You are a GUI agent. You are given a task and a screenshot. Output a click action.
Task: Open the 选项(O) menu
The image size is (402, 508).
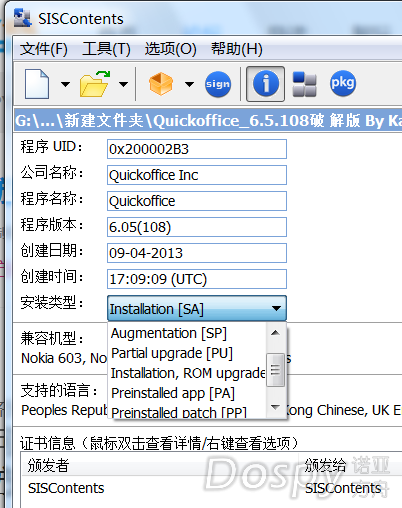pyautogui.click(x=170, y=49)
